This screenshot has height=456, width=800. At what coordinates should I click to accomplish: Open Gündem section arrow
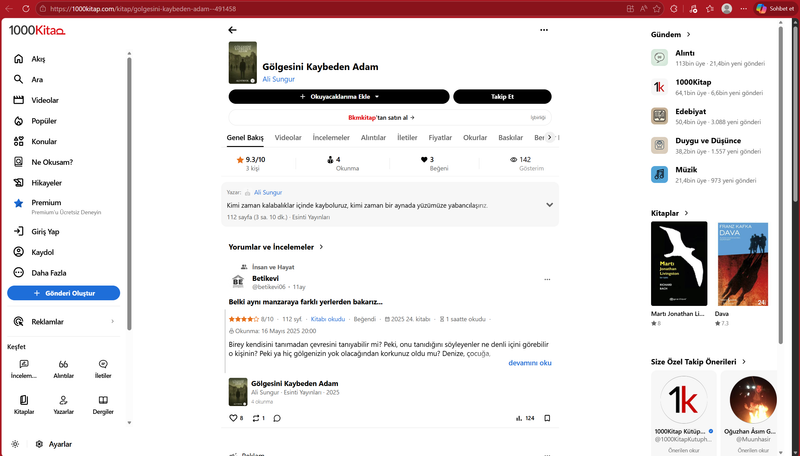(x=689, y=35)
